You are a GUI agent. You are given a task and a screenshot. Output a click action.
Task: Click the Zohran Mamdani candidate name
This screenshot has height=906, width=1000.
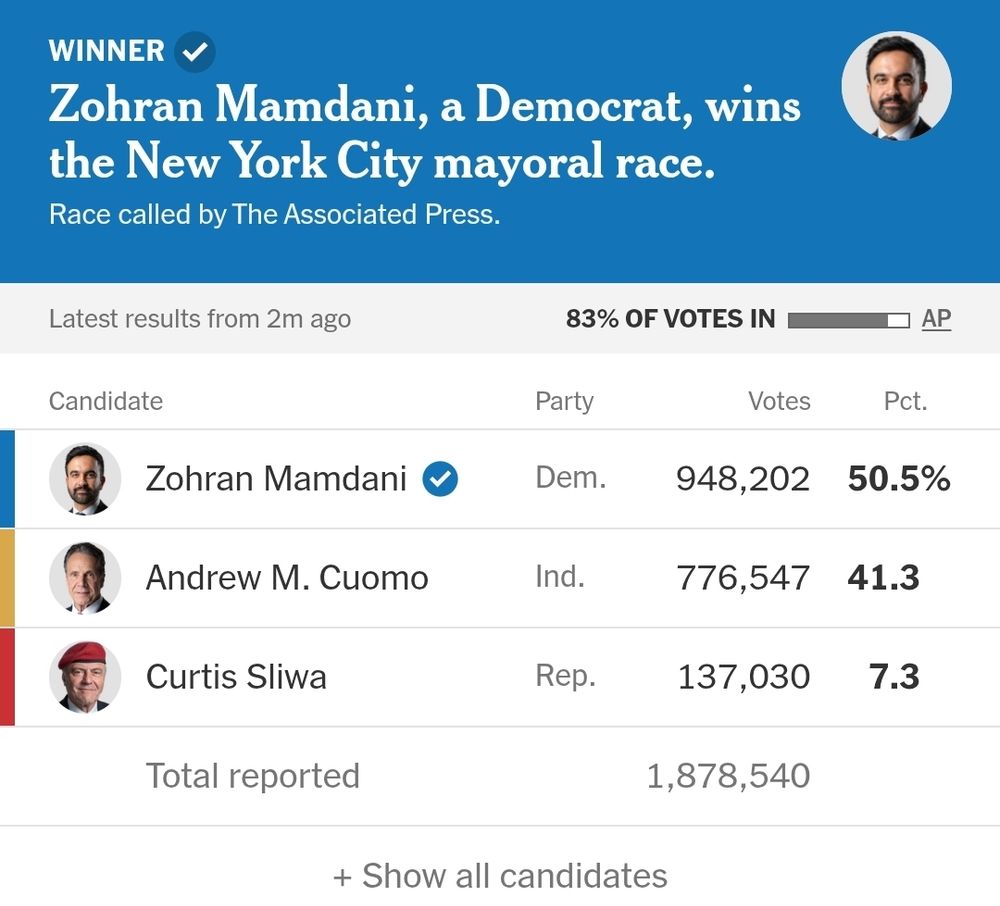tap(276, 479)
